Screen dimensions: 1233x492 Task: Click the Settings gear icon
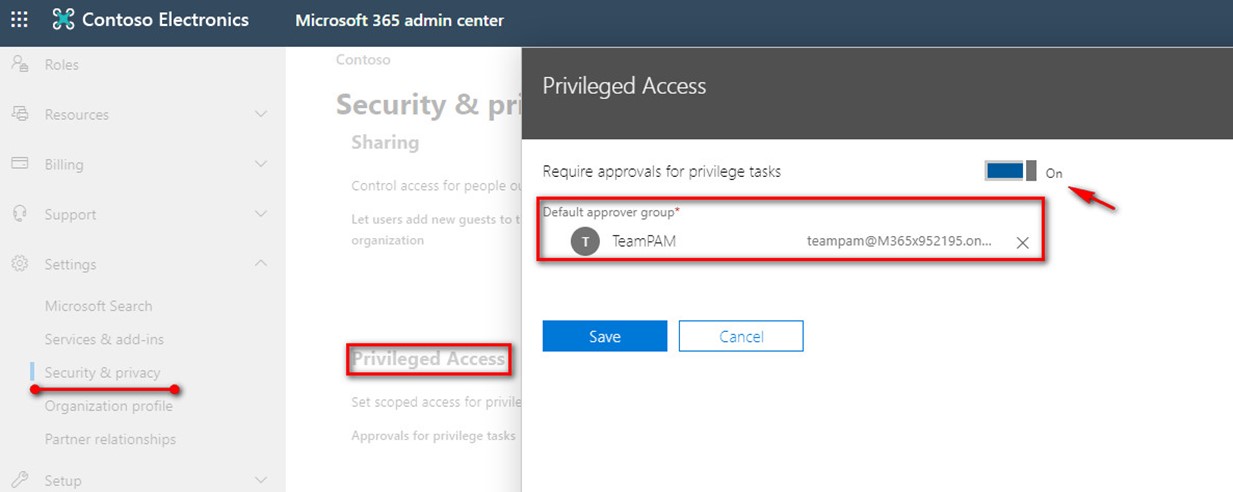pos(19,264)
